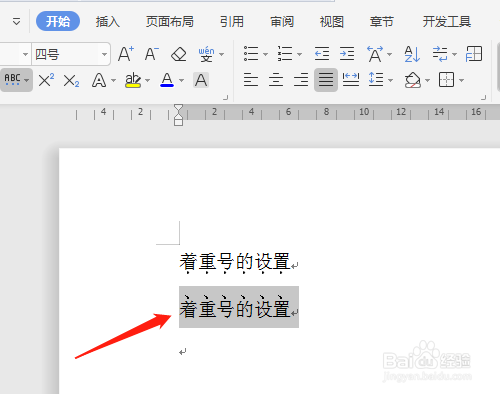Expand the borders dropdown arrow
This screenshot has height=394, width=500.
[461, 80]
